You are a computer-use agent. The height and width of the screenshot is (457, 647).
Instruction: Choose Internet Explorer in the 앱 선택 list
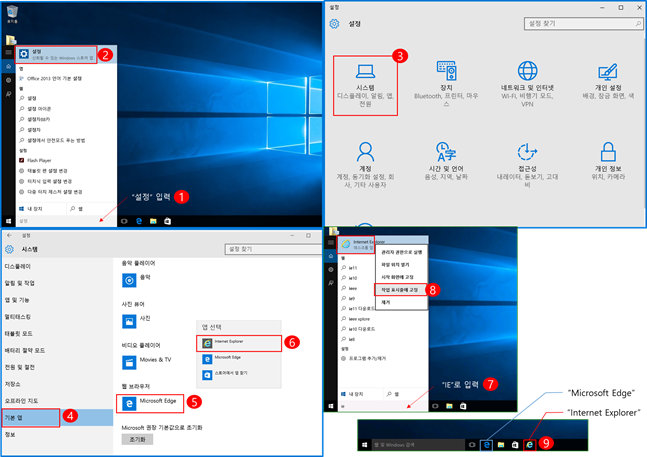pos(239,343)
